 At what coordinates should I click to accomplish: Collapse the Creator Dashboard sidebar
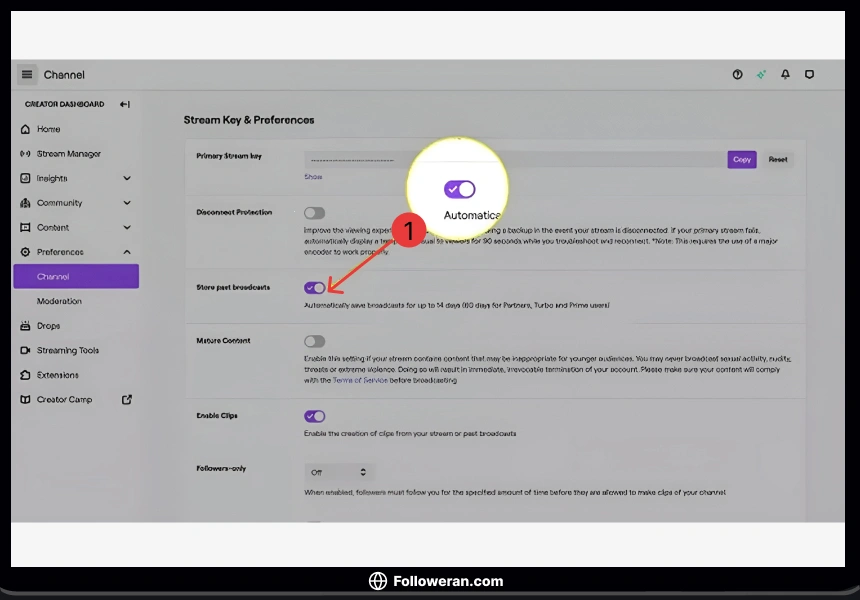click(125, 104)
